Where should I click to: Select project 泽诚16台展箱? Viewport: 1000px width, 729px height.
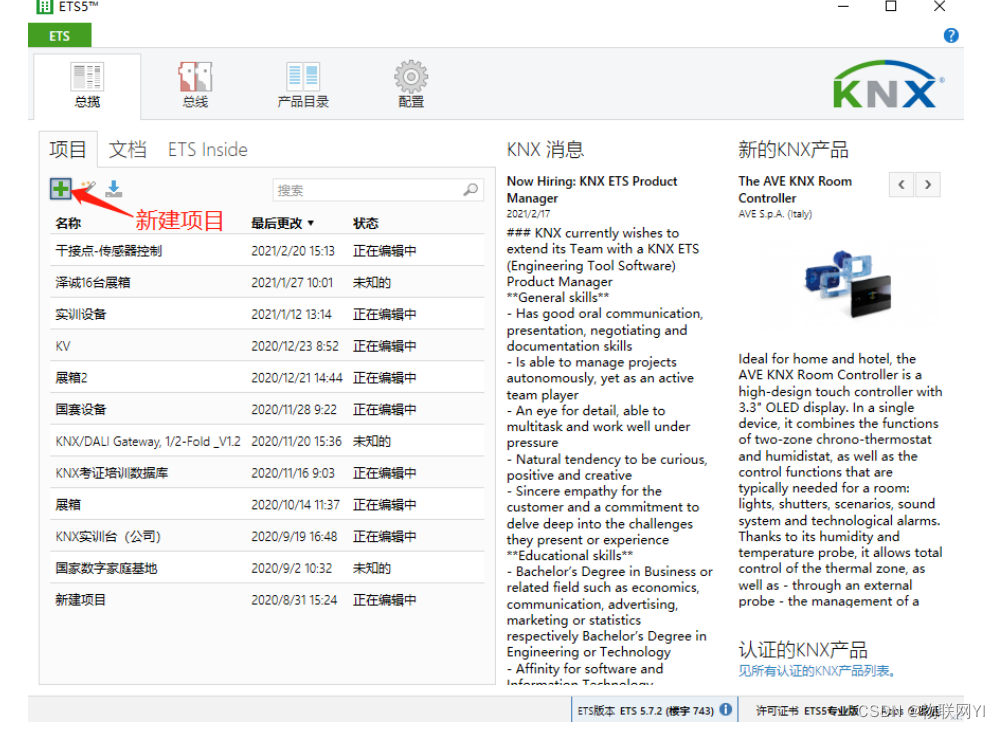pyautogui.click(x=267, y=283)
